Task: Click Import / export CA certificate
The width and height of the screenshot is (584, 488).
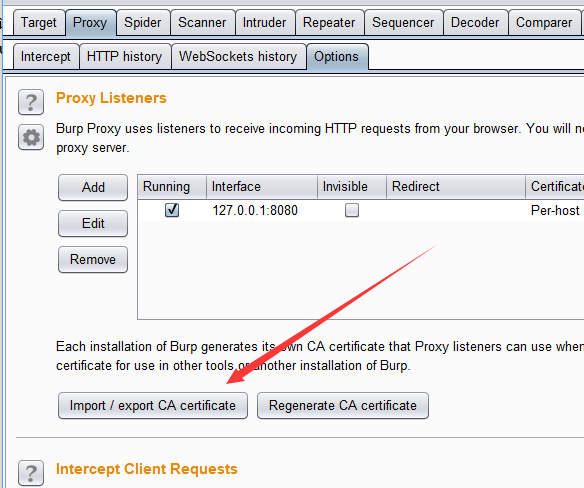Action: (x=153, y=405)
